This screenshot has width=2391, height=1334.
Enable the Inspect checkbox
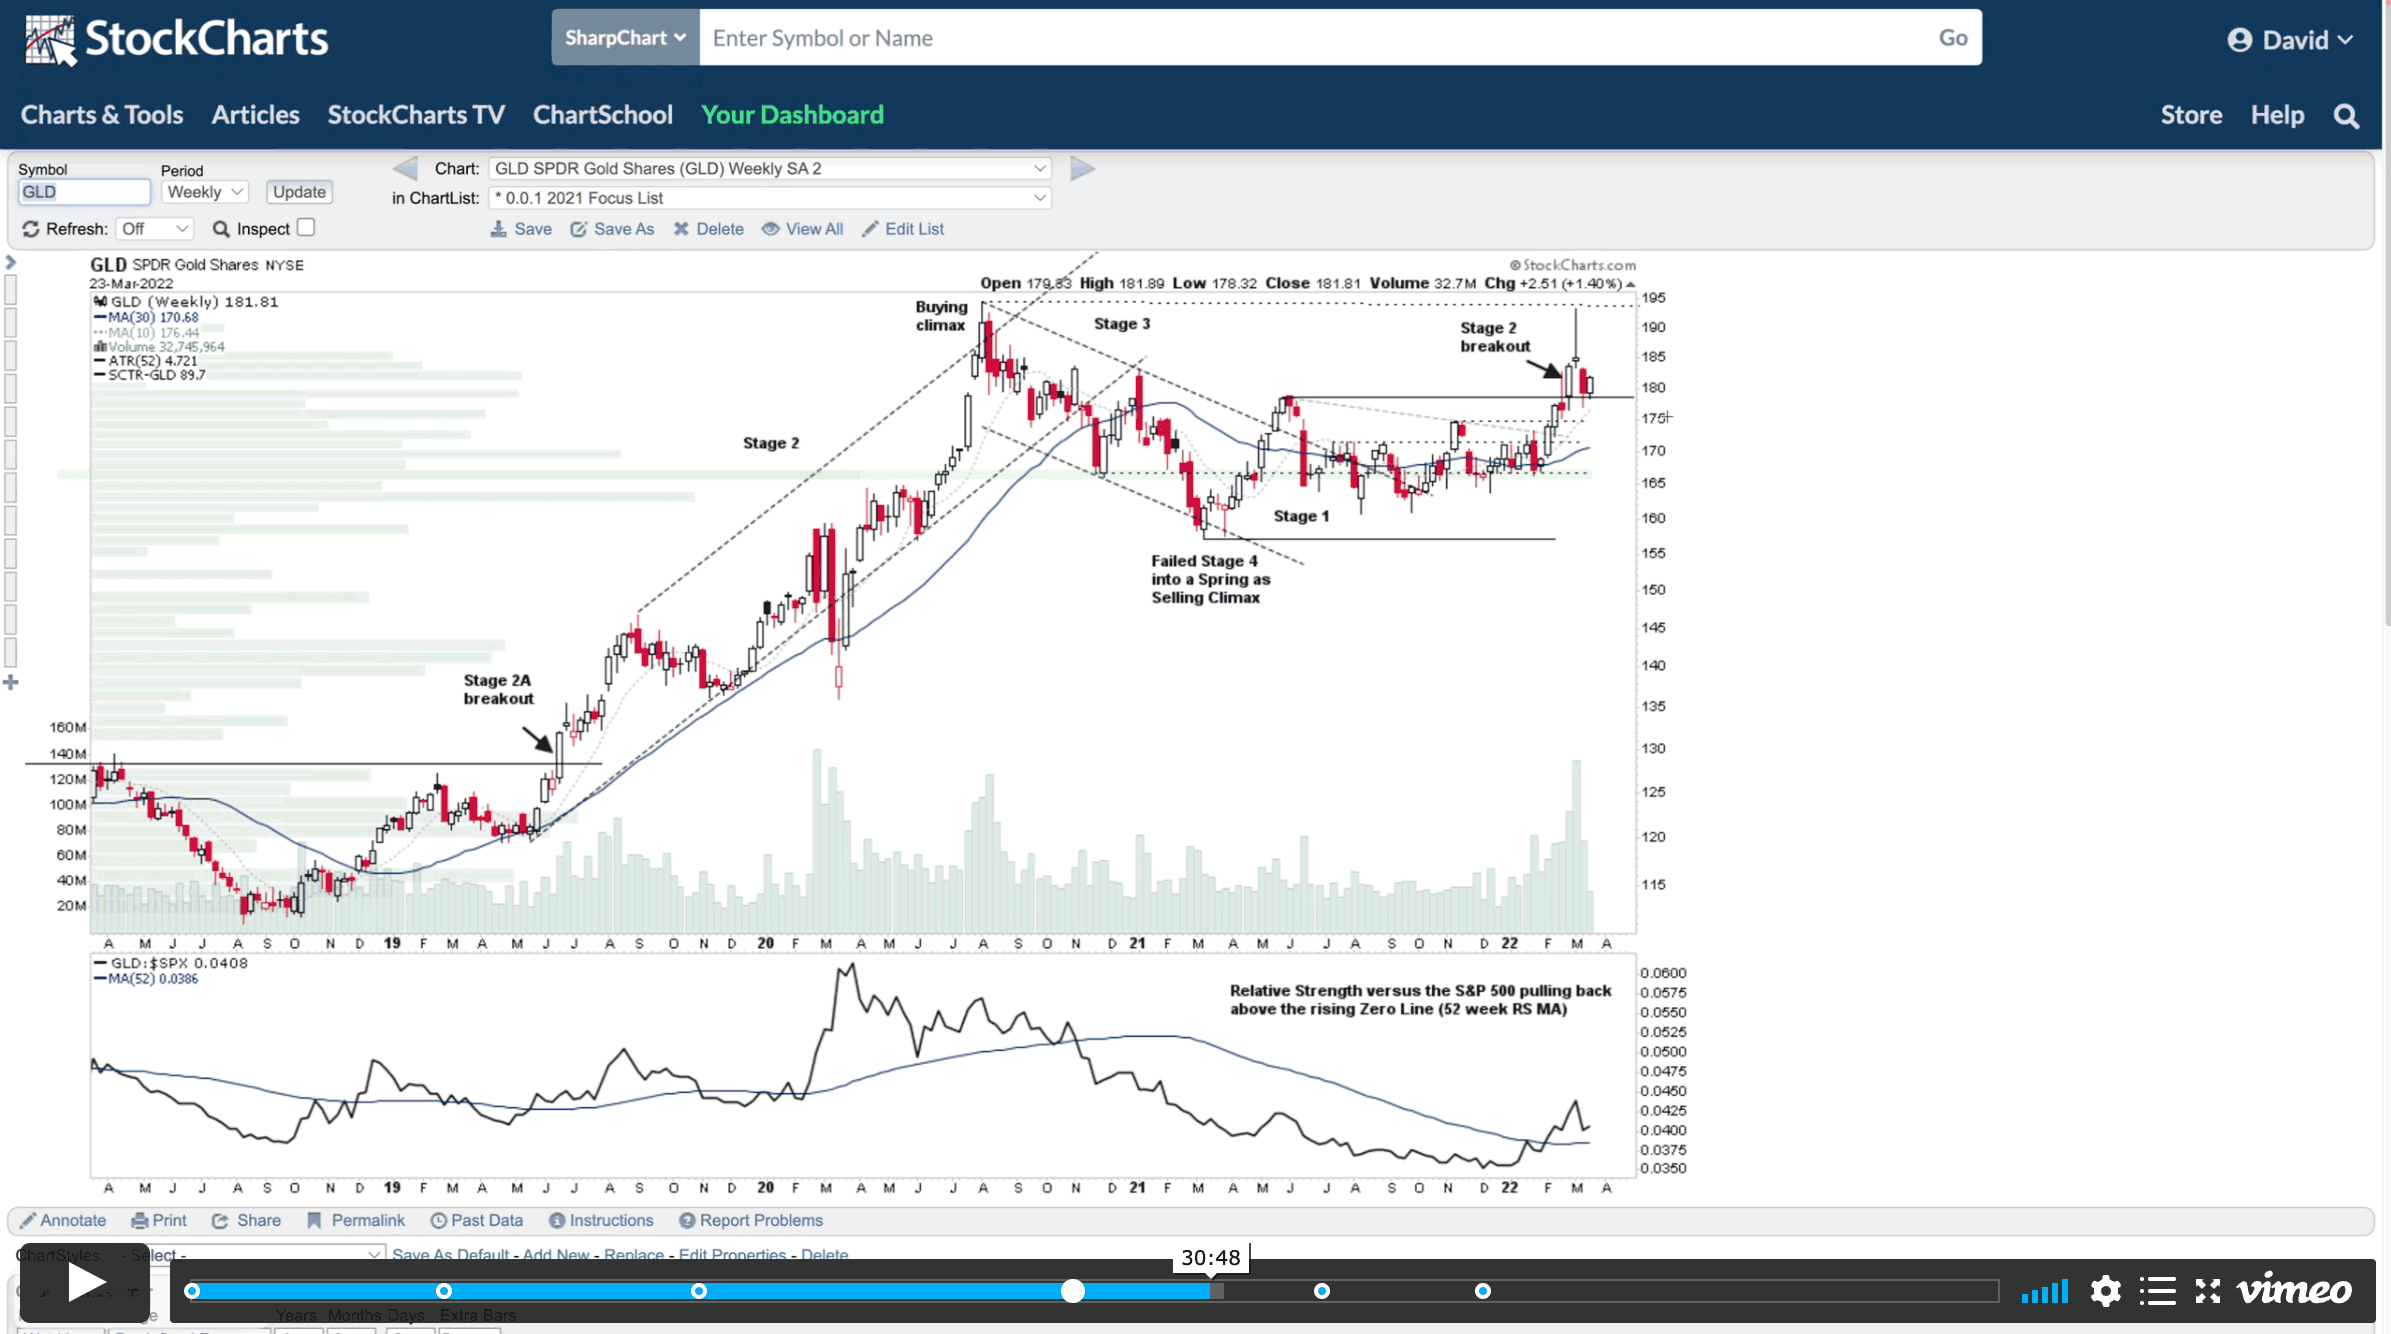(306, 228)
